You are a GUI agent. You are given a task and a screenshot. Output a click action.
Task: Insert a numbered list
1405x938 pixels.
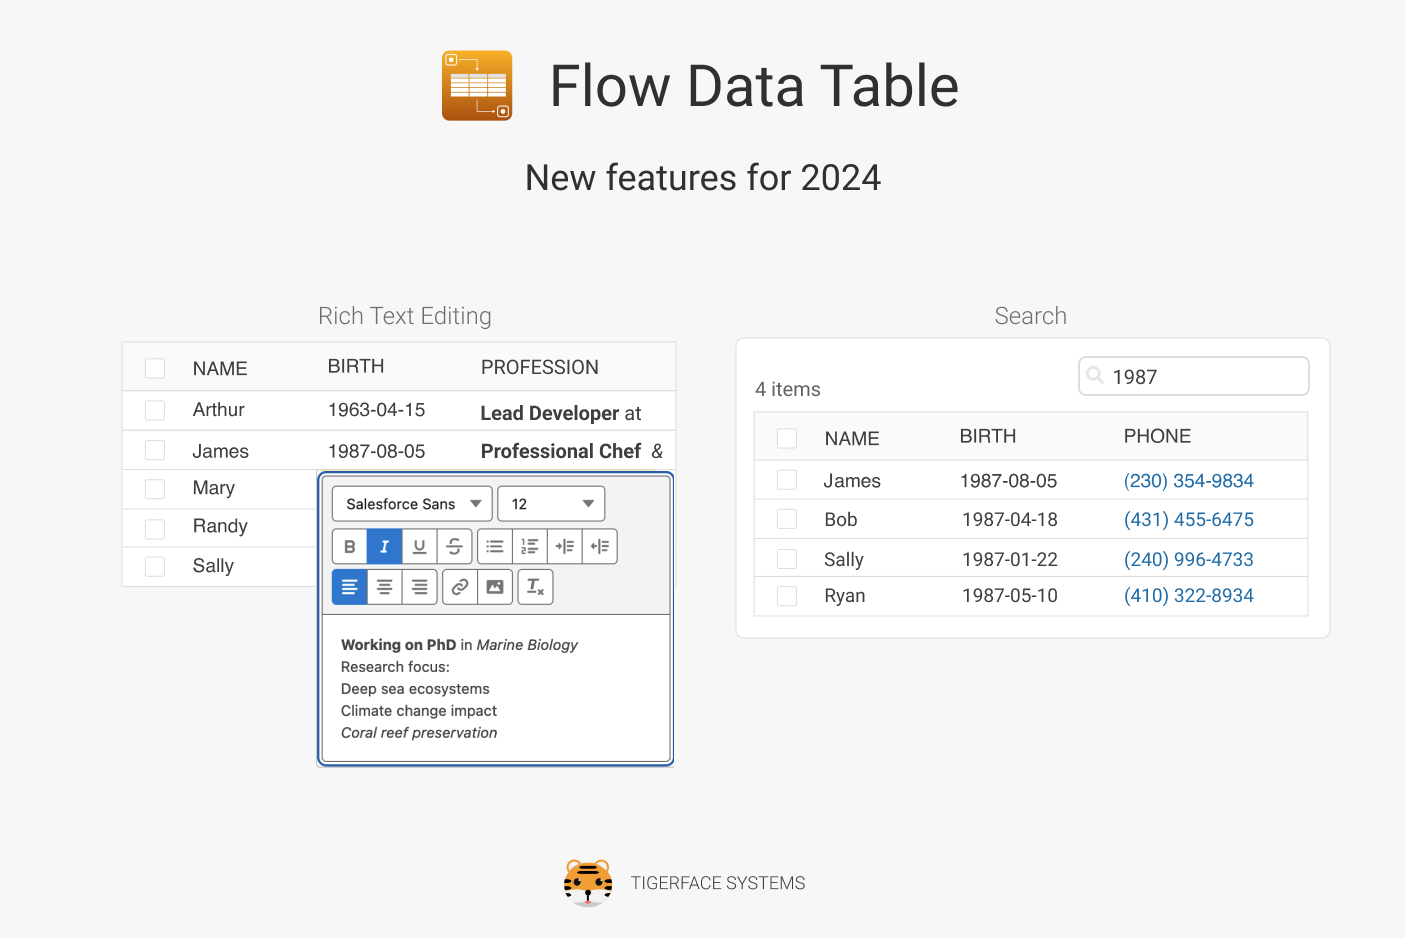(x=530, y=547)
